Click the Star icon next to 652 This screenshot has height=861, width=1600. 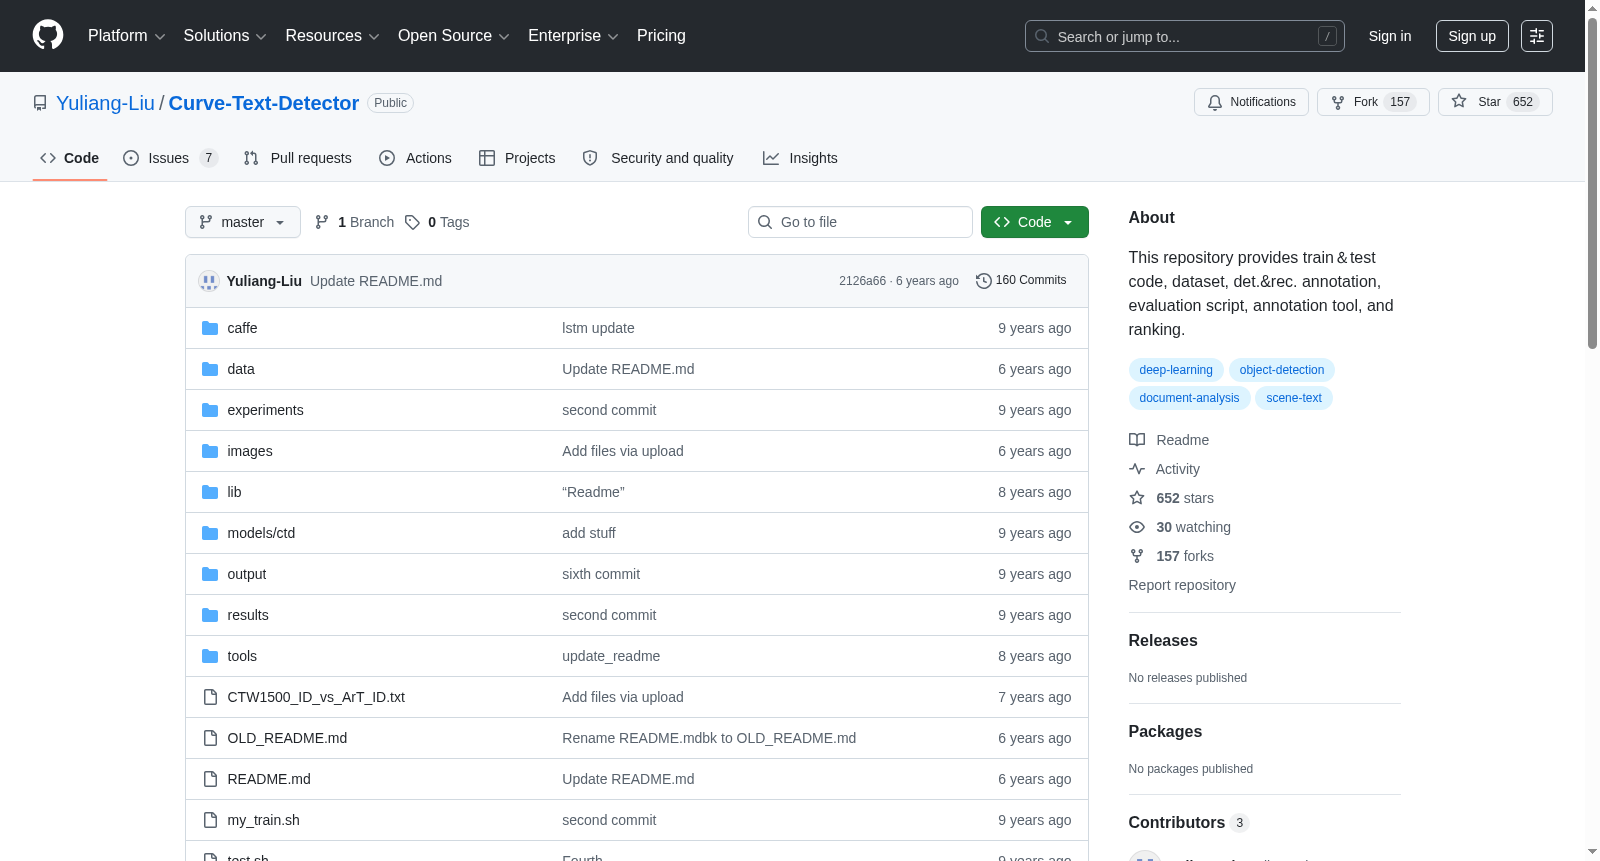(1459, 102)
